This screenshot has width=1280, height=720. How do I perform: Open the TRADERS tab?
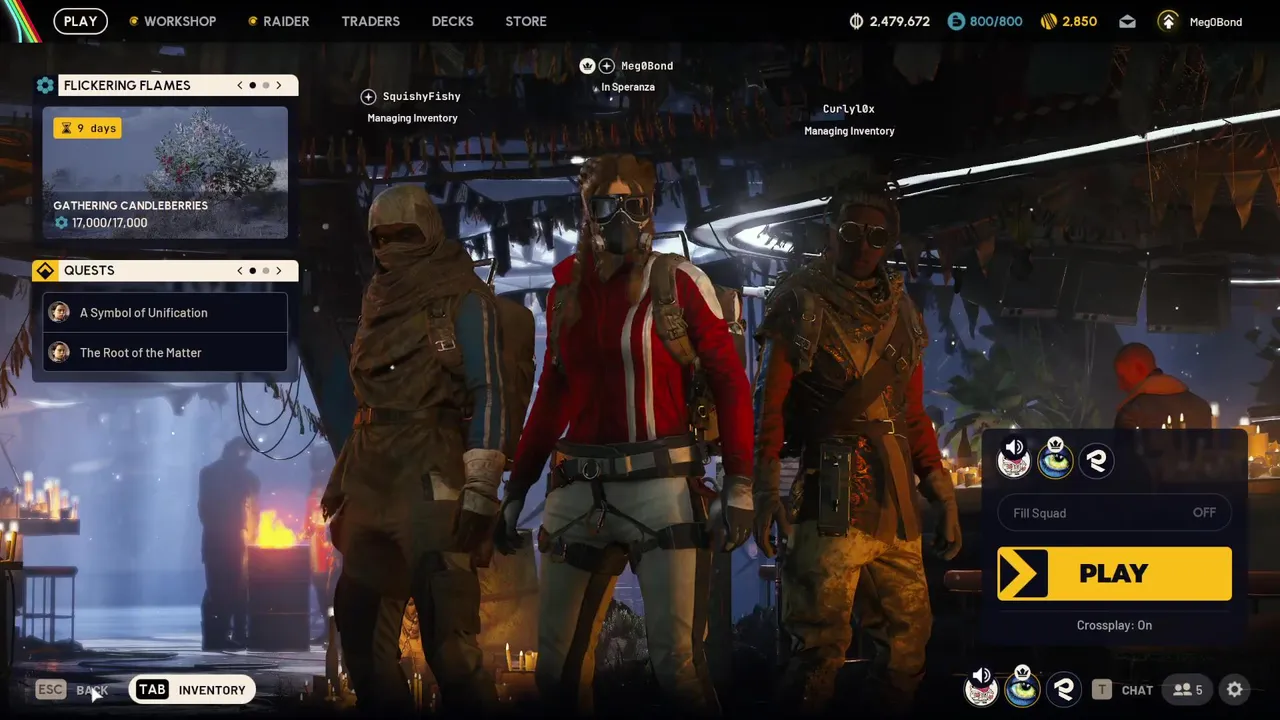point(370,21)
